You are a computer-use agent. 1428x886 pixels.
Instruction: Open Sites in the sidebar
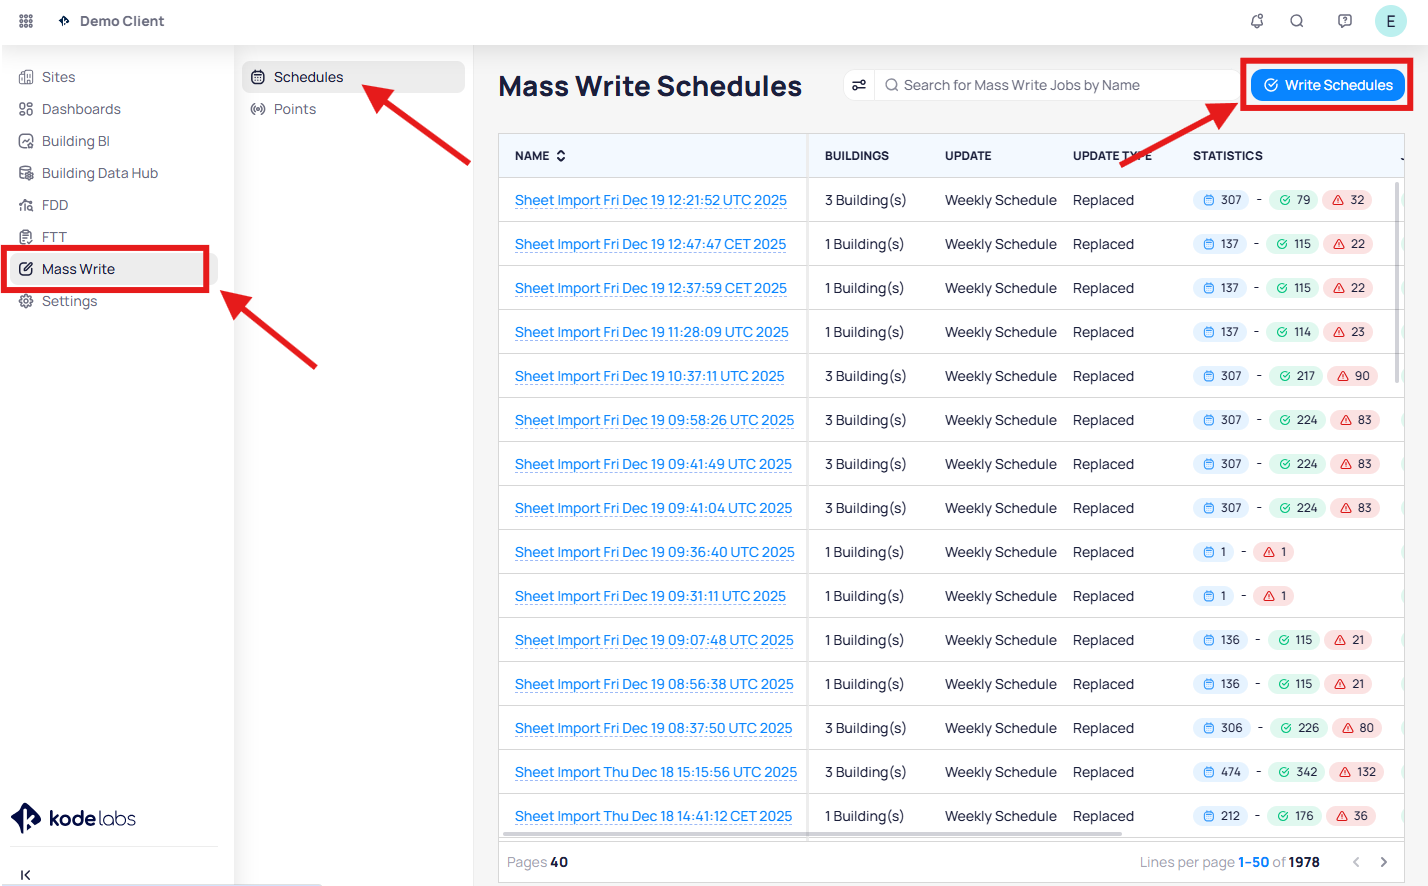click(x=58, y=77)
